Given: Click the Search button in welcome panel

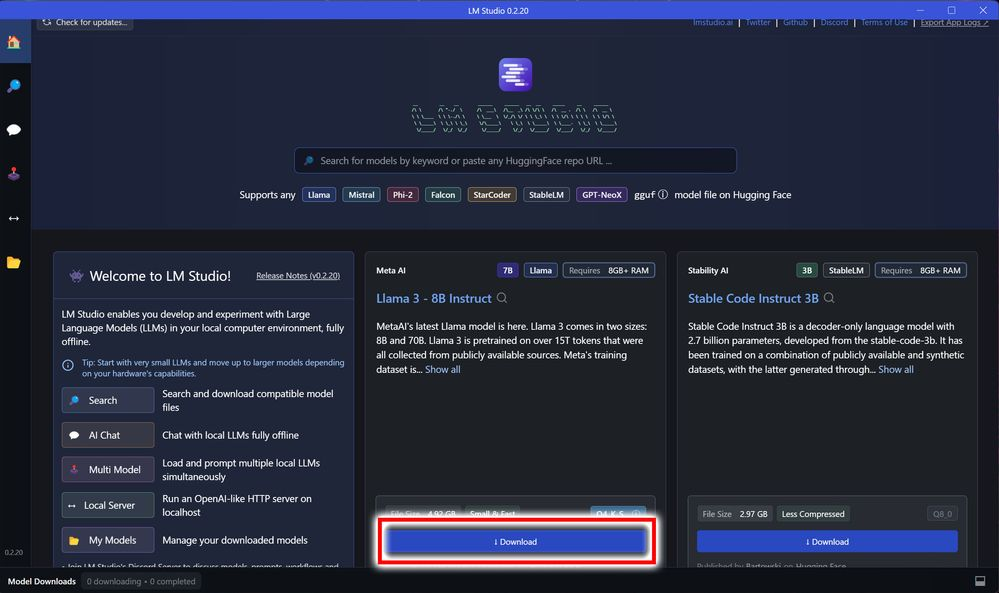Looking at the screenshot, I should coord(108,400).
